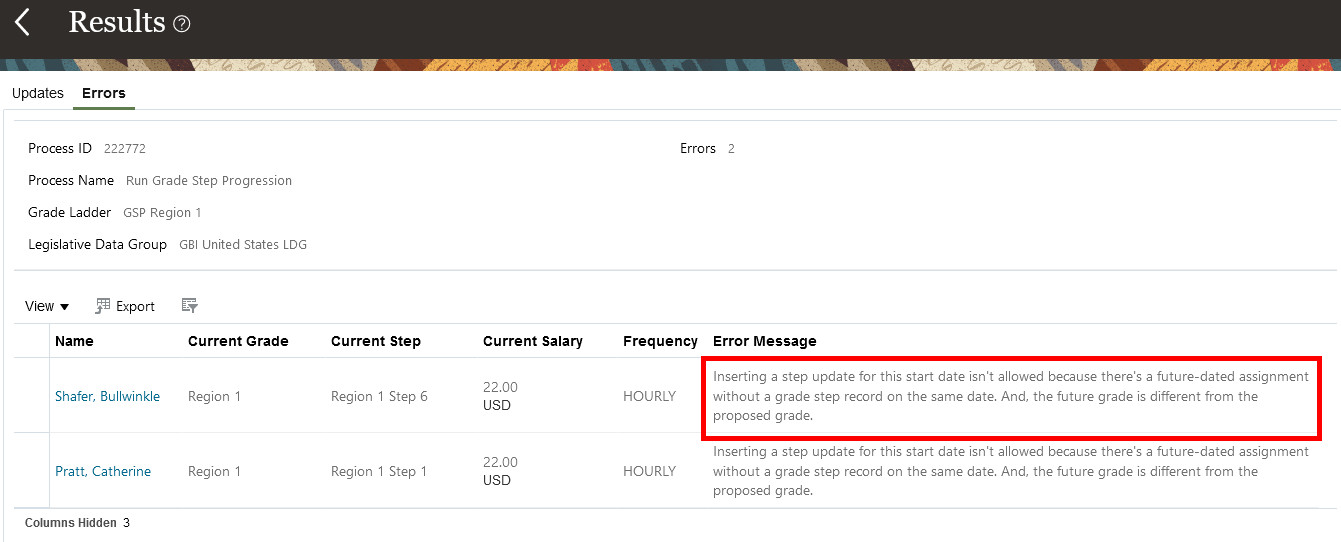
Task: Click the Current Step column header
Action: click(x=376, y=341)
